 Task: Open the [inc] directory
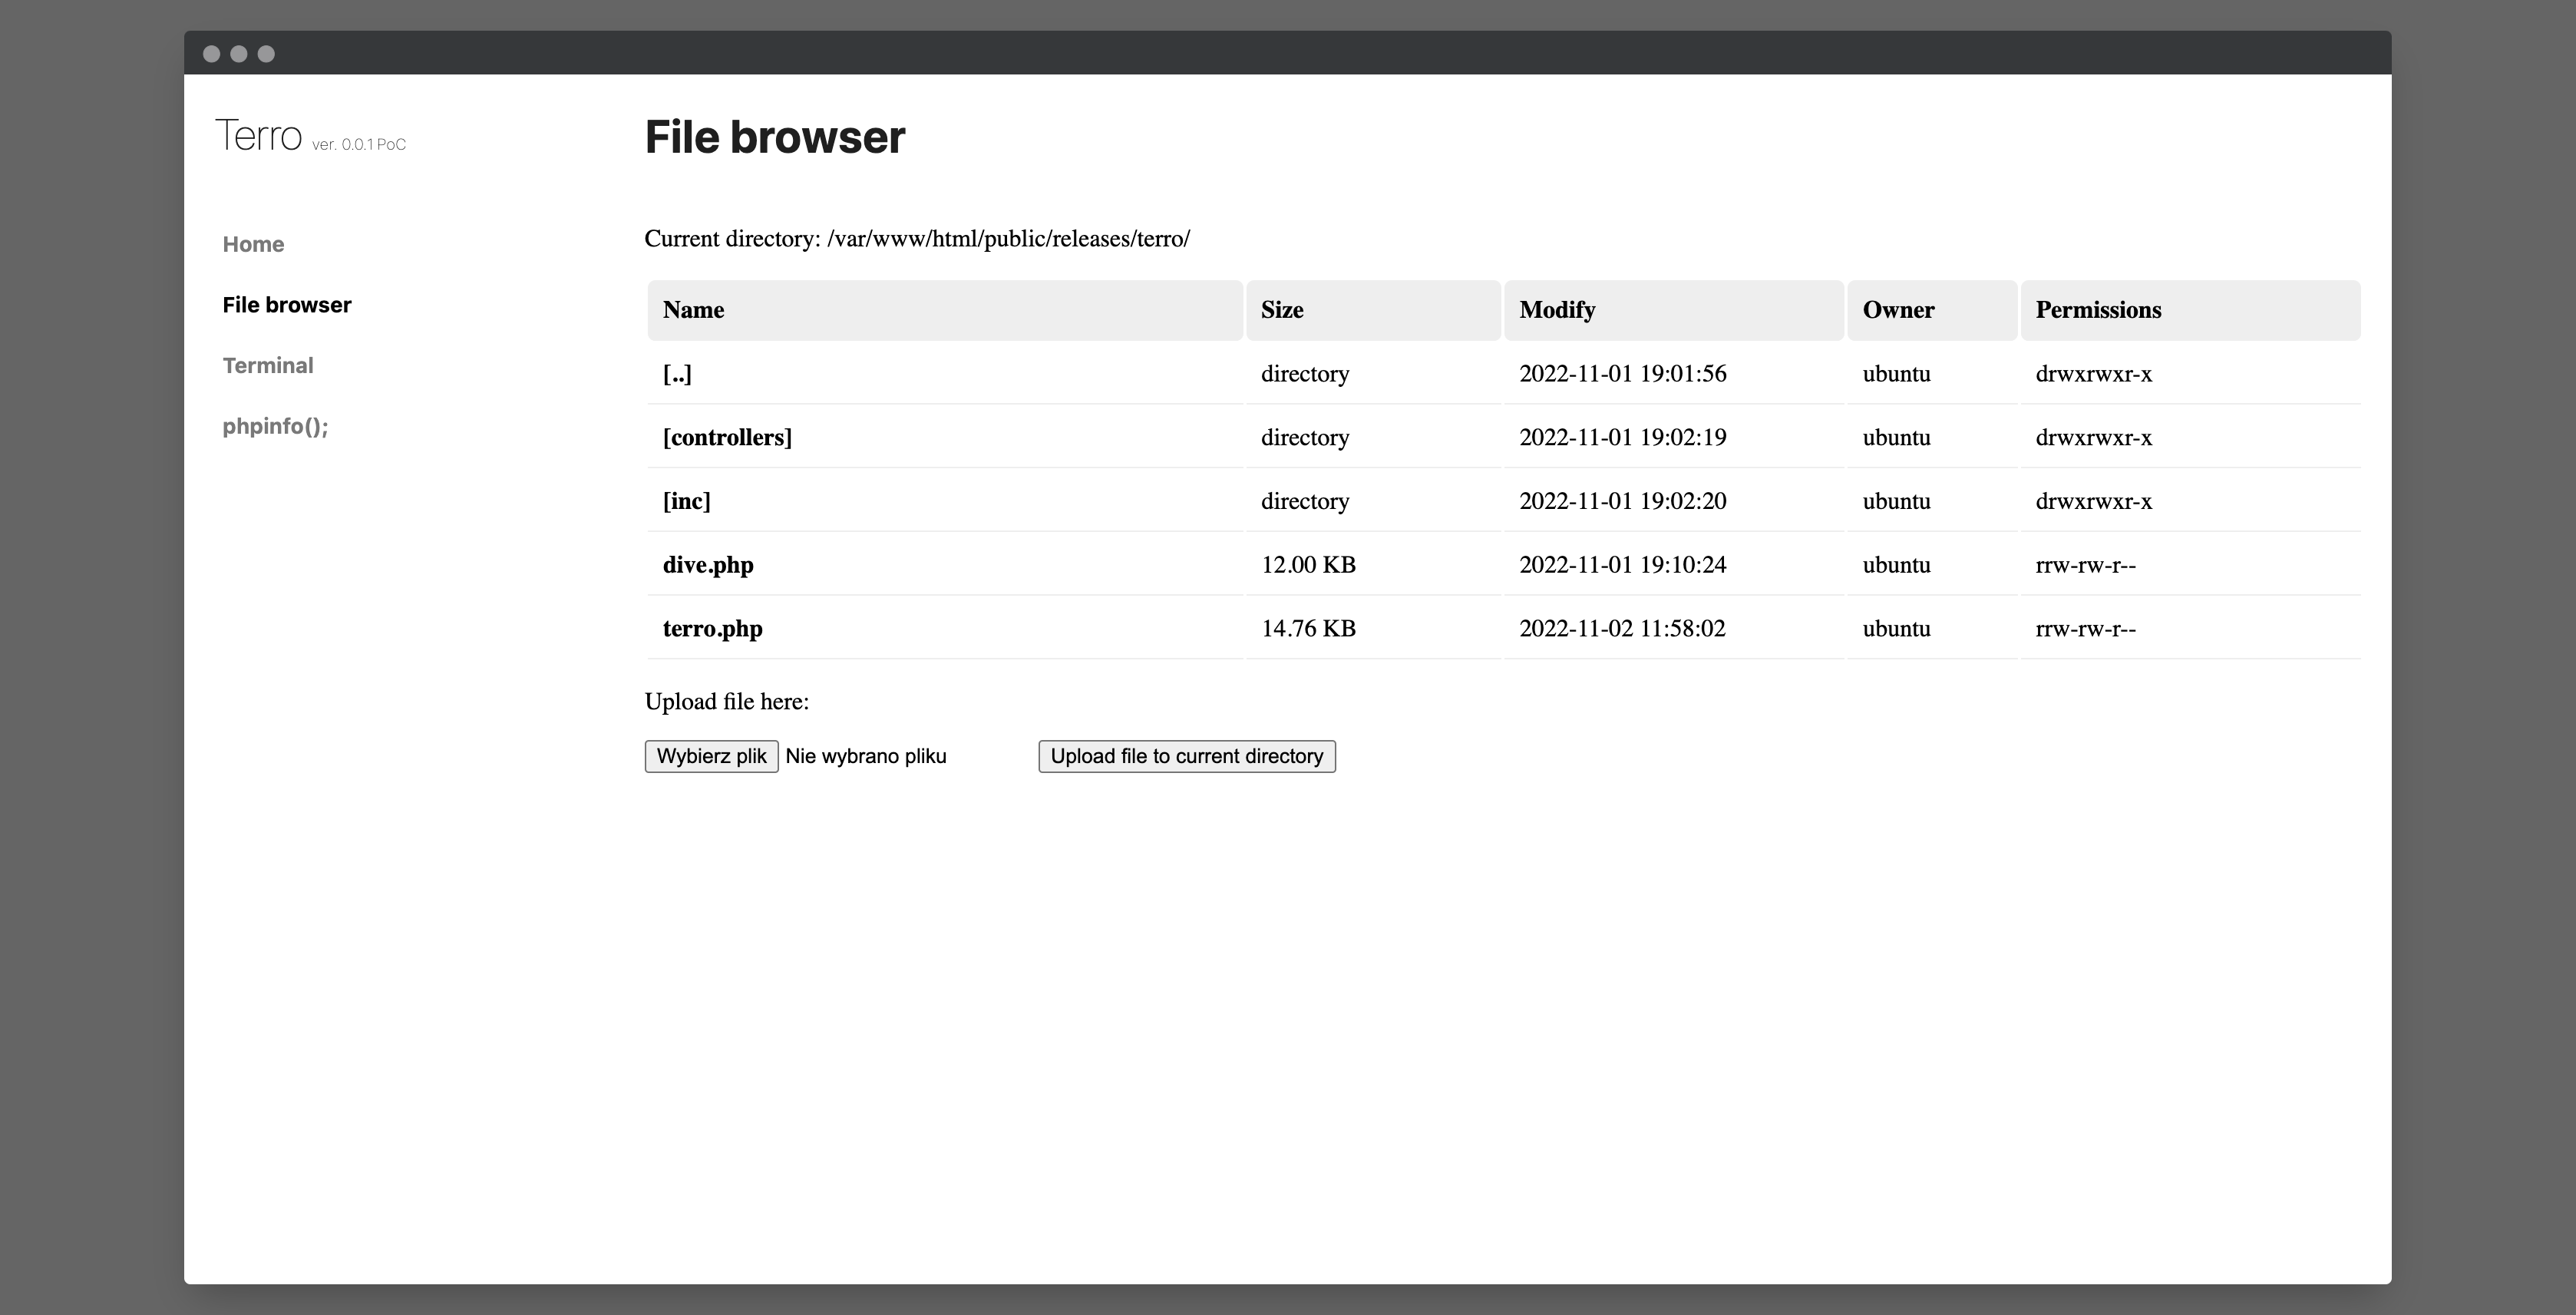[x=686, y=501]
